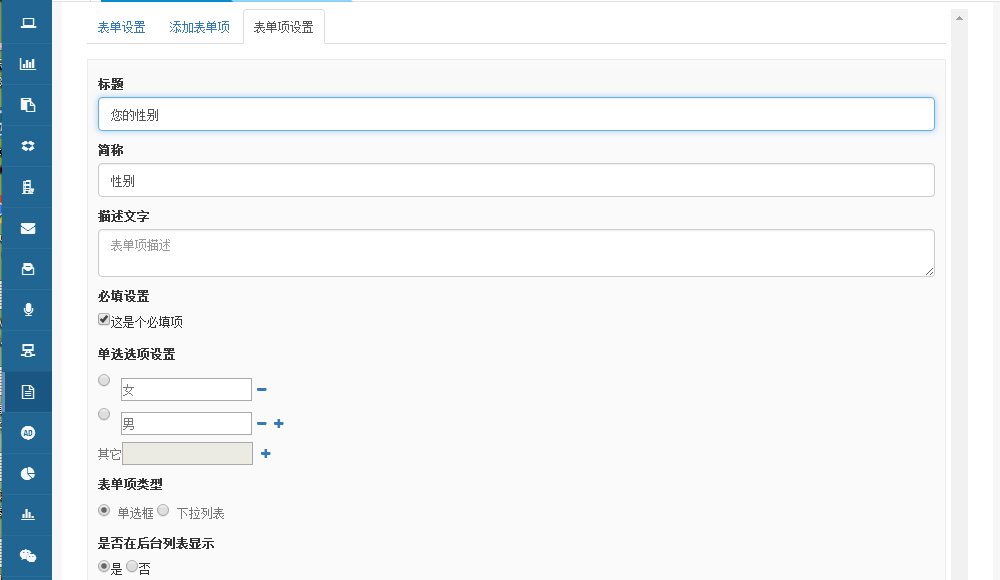
Task: Select the radio button beside the 女 option
Action: point(104,380)
